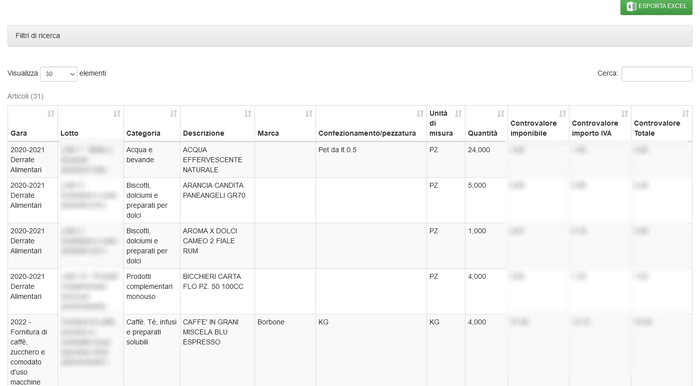Click the Esporta Excel button

pos(656,7)
